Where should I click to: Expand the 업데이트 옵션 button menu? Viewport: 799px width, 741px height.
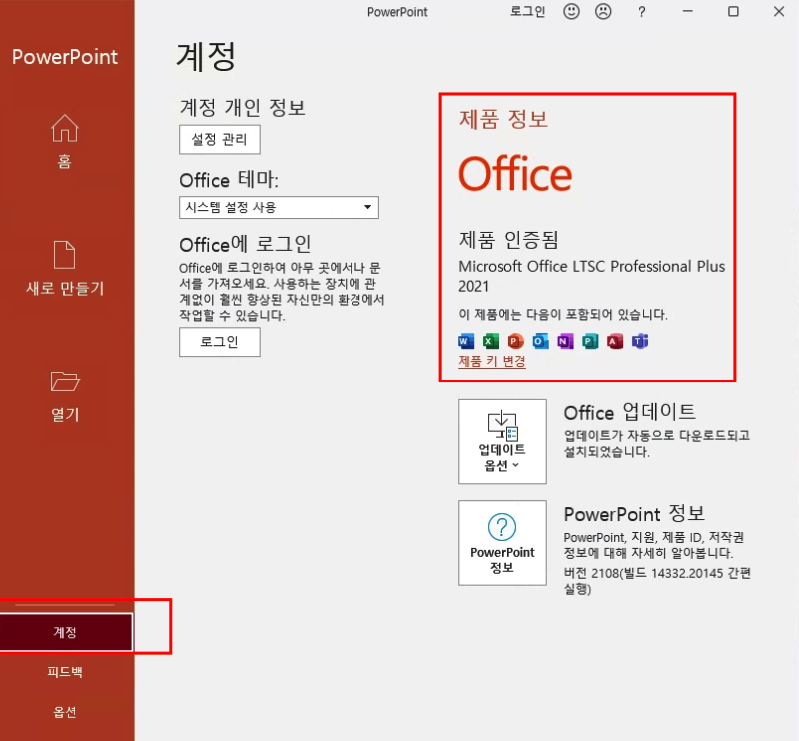(x=502, y=441)
